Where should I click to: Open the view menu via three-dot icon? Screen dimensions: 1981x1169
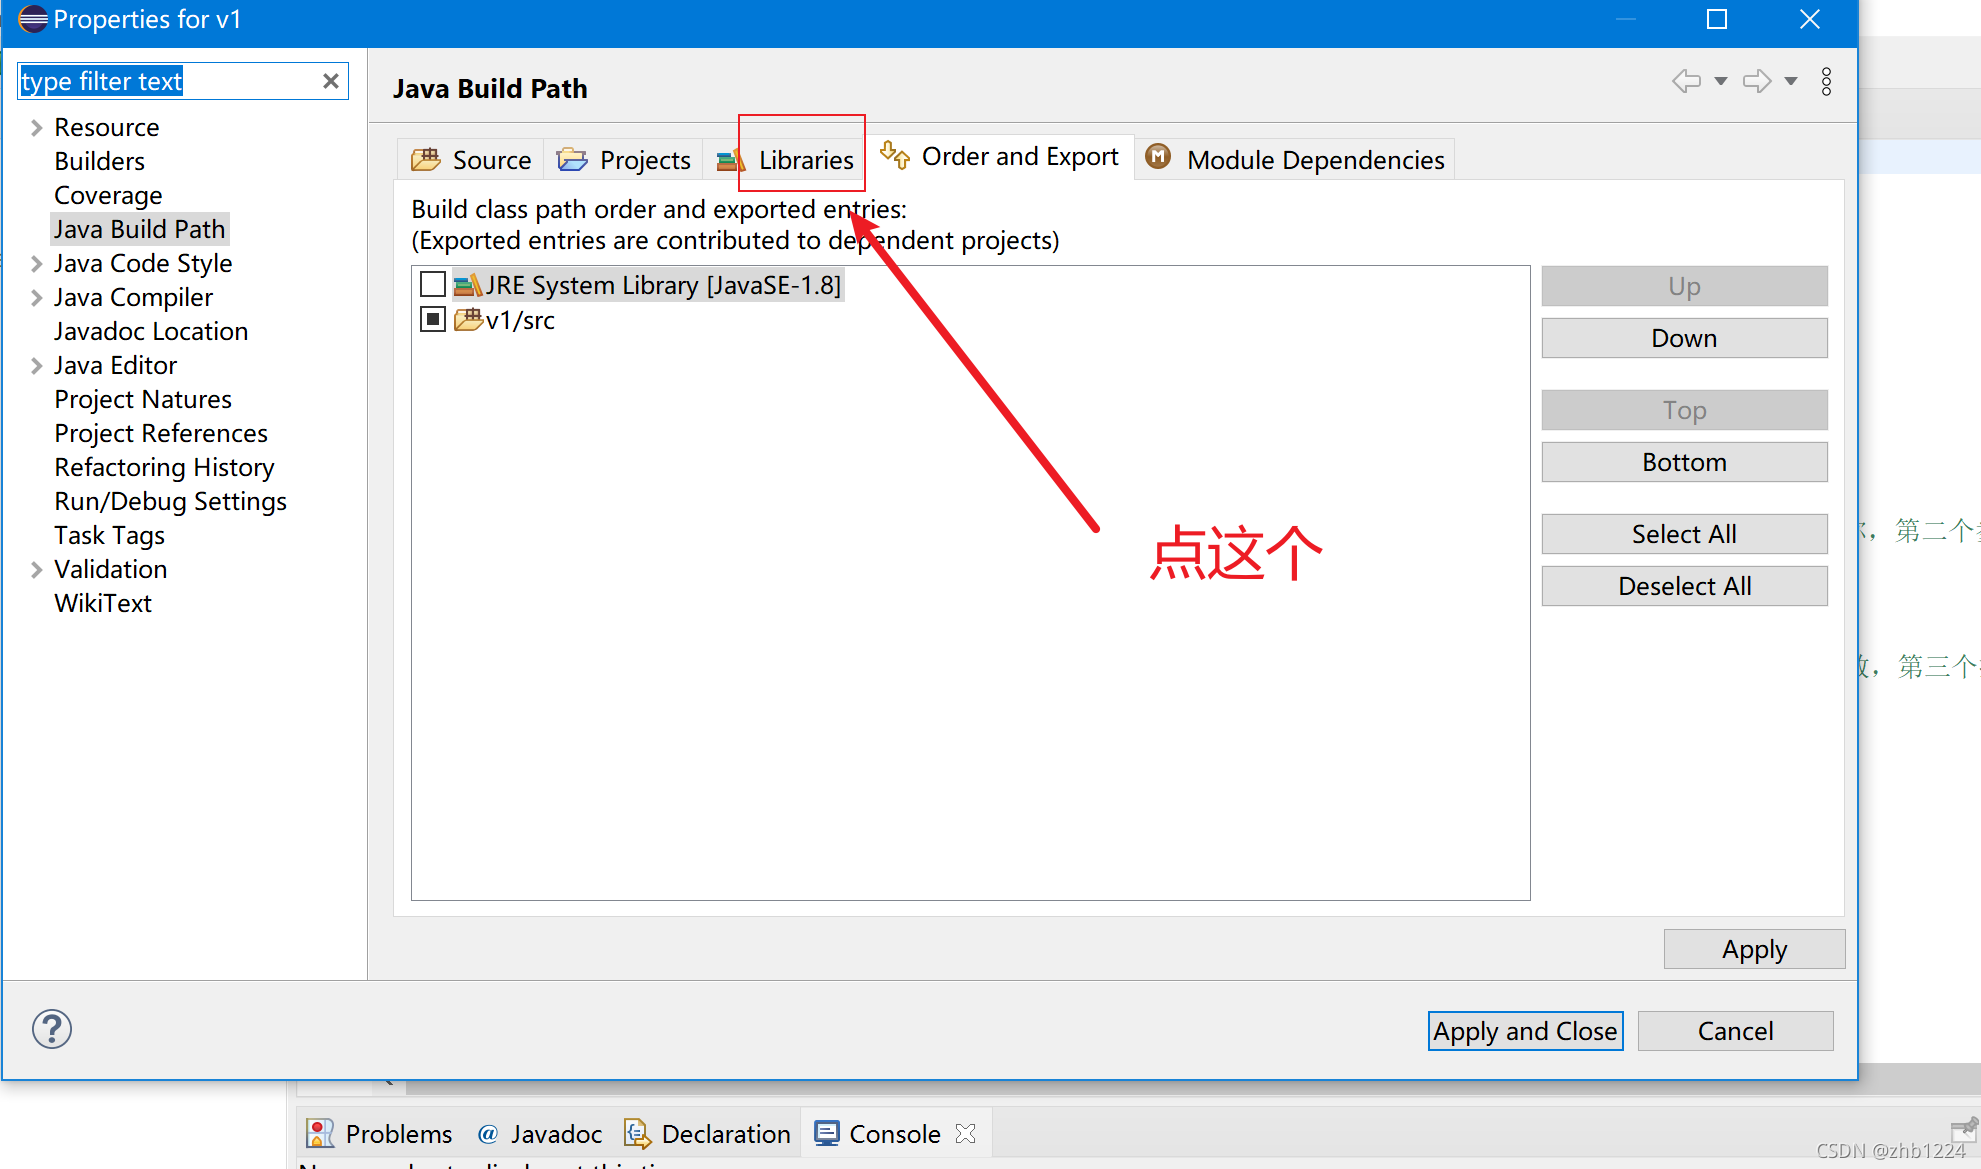tap(1826, 81)
